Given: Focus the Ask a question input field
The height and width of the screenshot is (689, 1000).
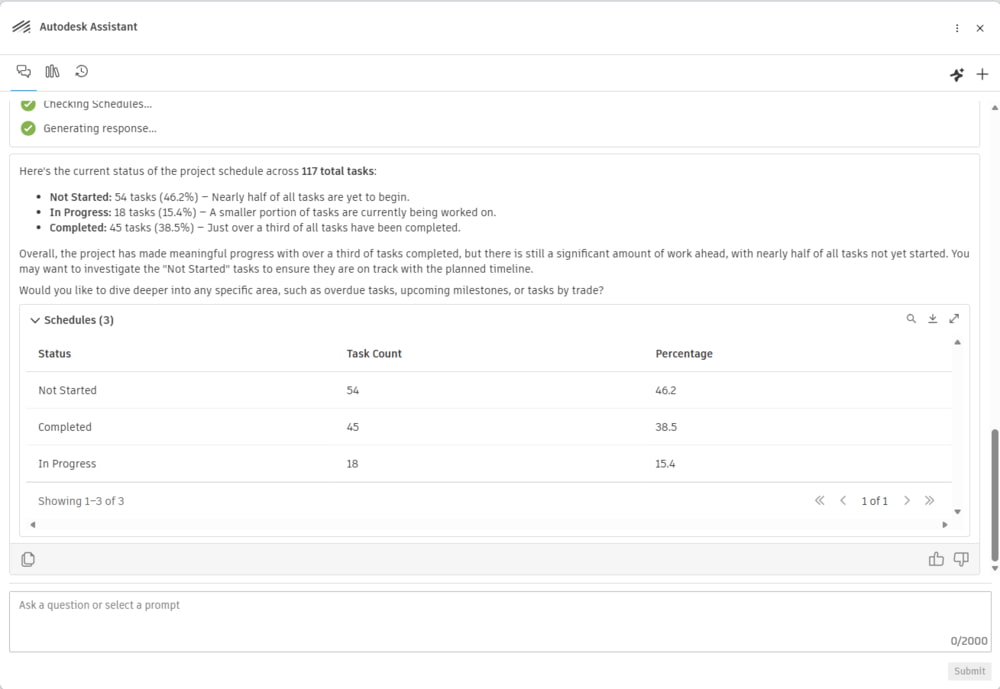Looking at the screenshot, I should tap(500, 621).
